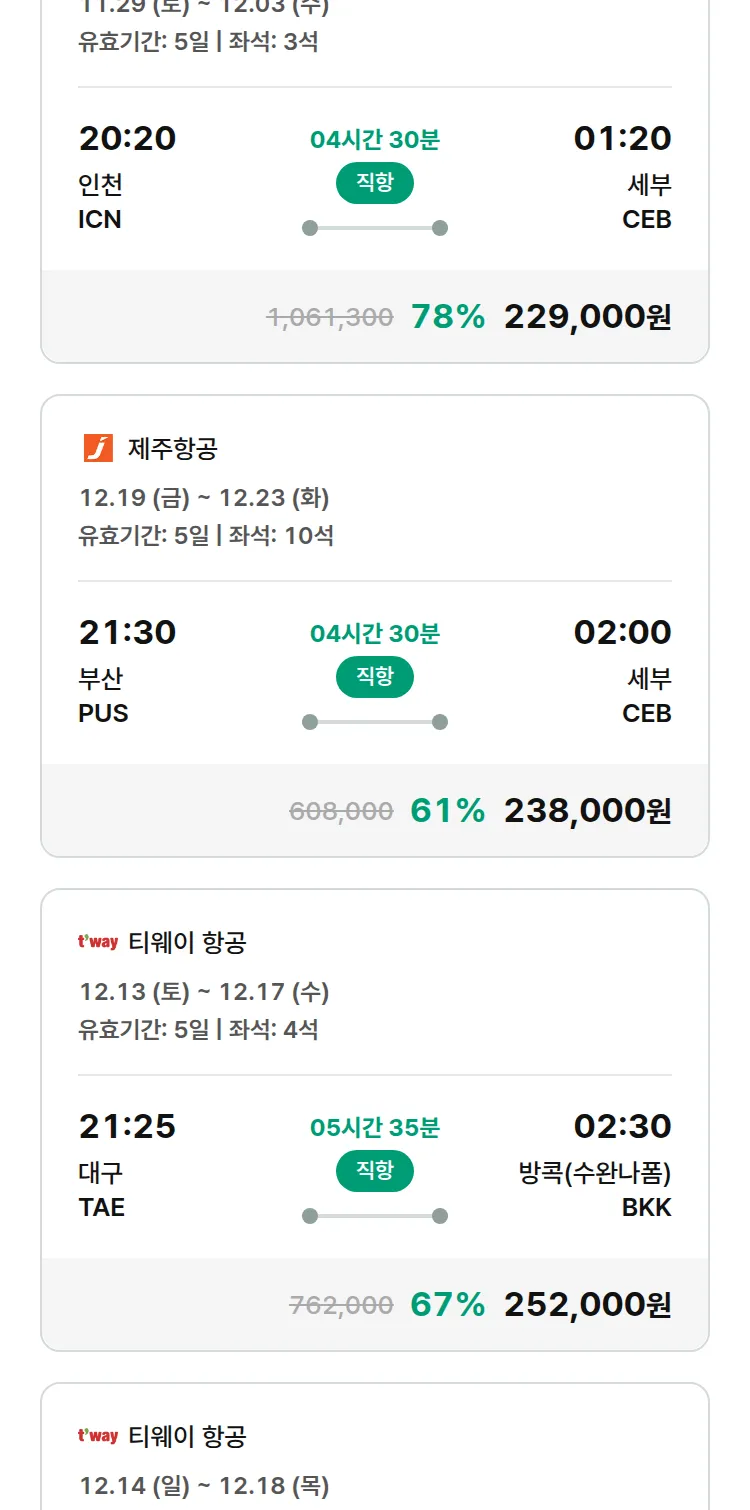750x1510 pixels.
Task: Click the 직항 badge on Incheon–Cebu flight
Action: click(x=375, y=183)
